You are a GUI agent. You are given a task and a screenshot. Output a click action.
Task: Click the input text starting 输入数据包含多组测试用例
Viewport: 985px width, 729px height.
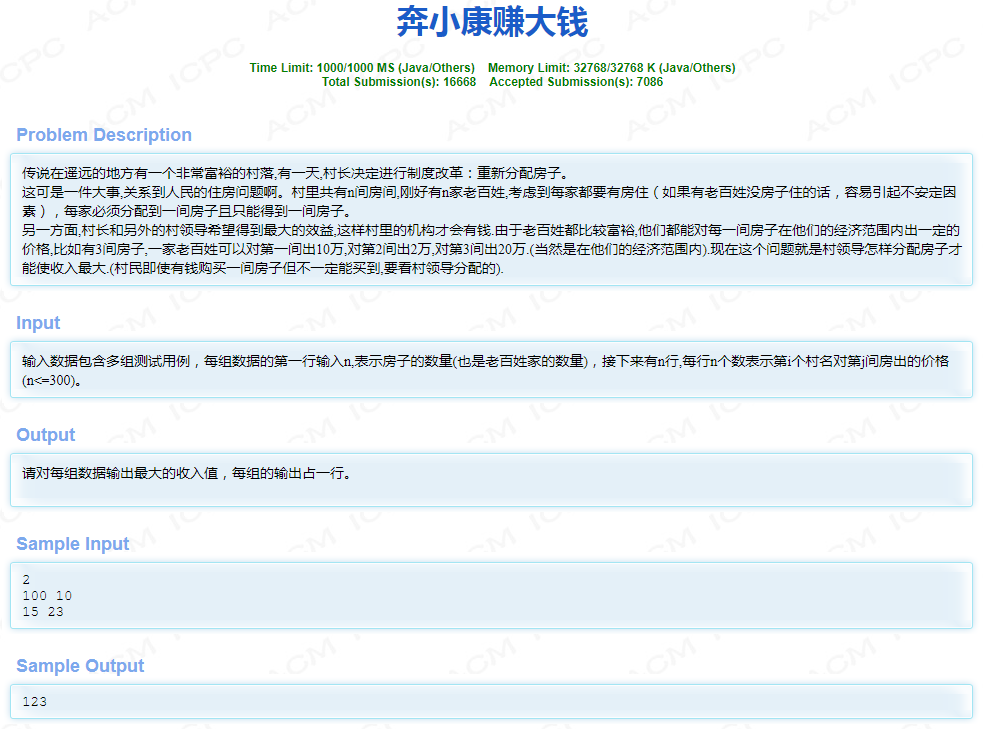click(x=486, y=361)
